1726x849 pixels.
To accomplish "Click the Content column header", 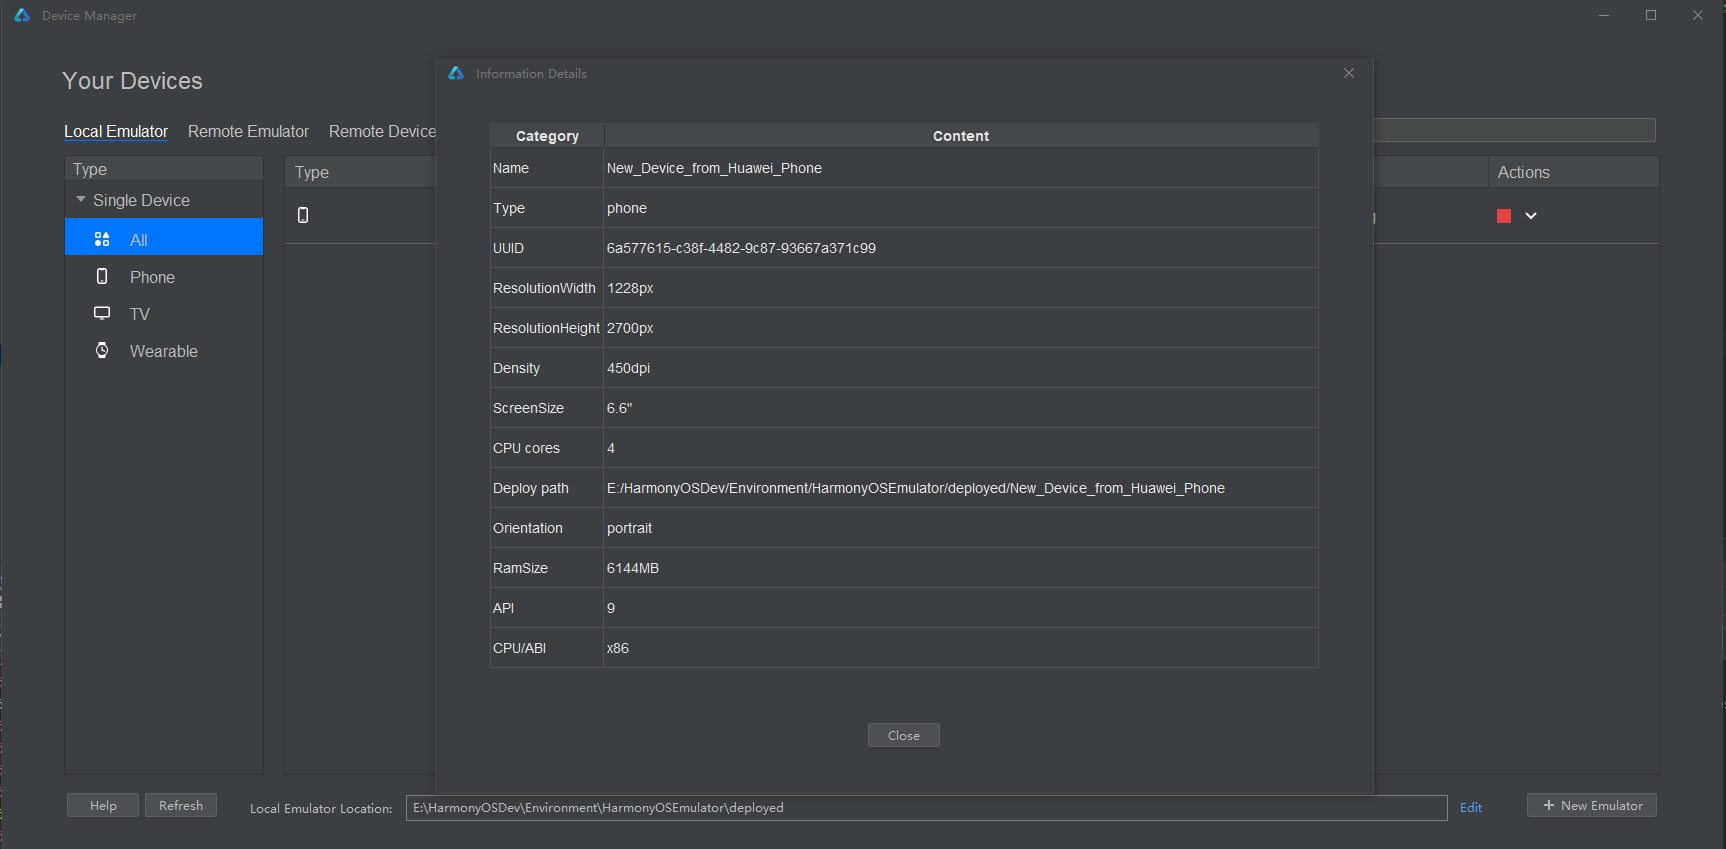I will pyautogui.click(x=961, y=136).
